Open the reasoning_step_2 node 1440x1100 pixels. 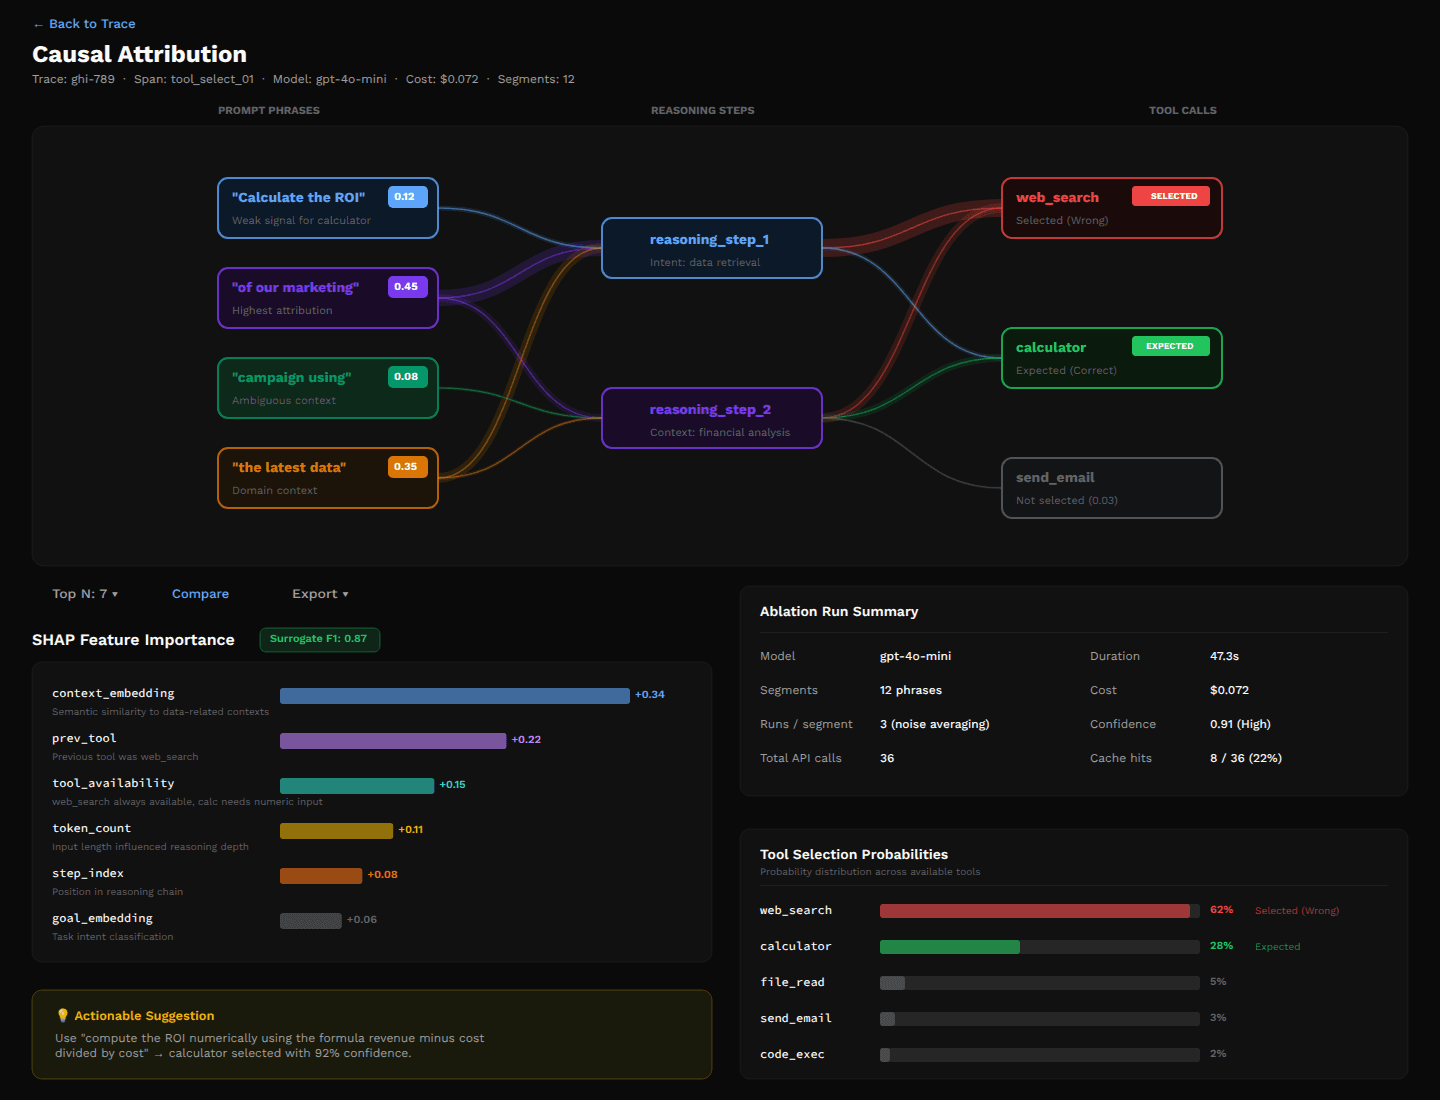(x=711, y=418)
